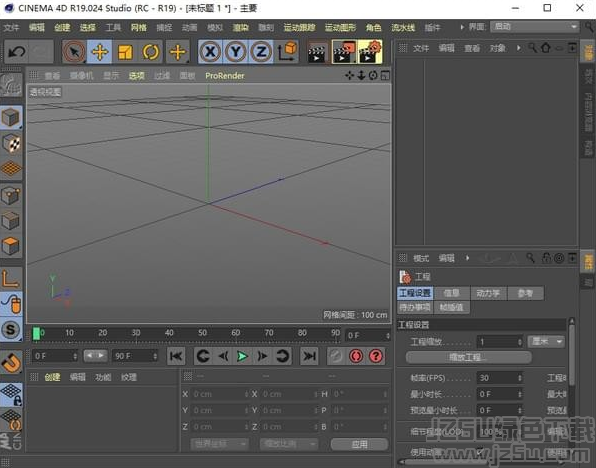Click viewport zoom camera icon
596x468 pixels.
(361, 75)
